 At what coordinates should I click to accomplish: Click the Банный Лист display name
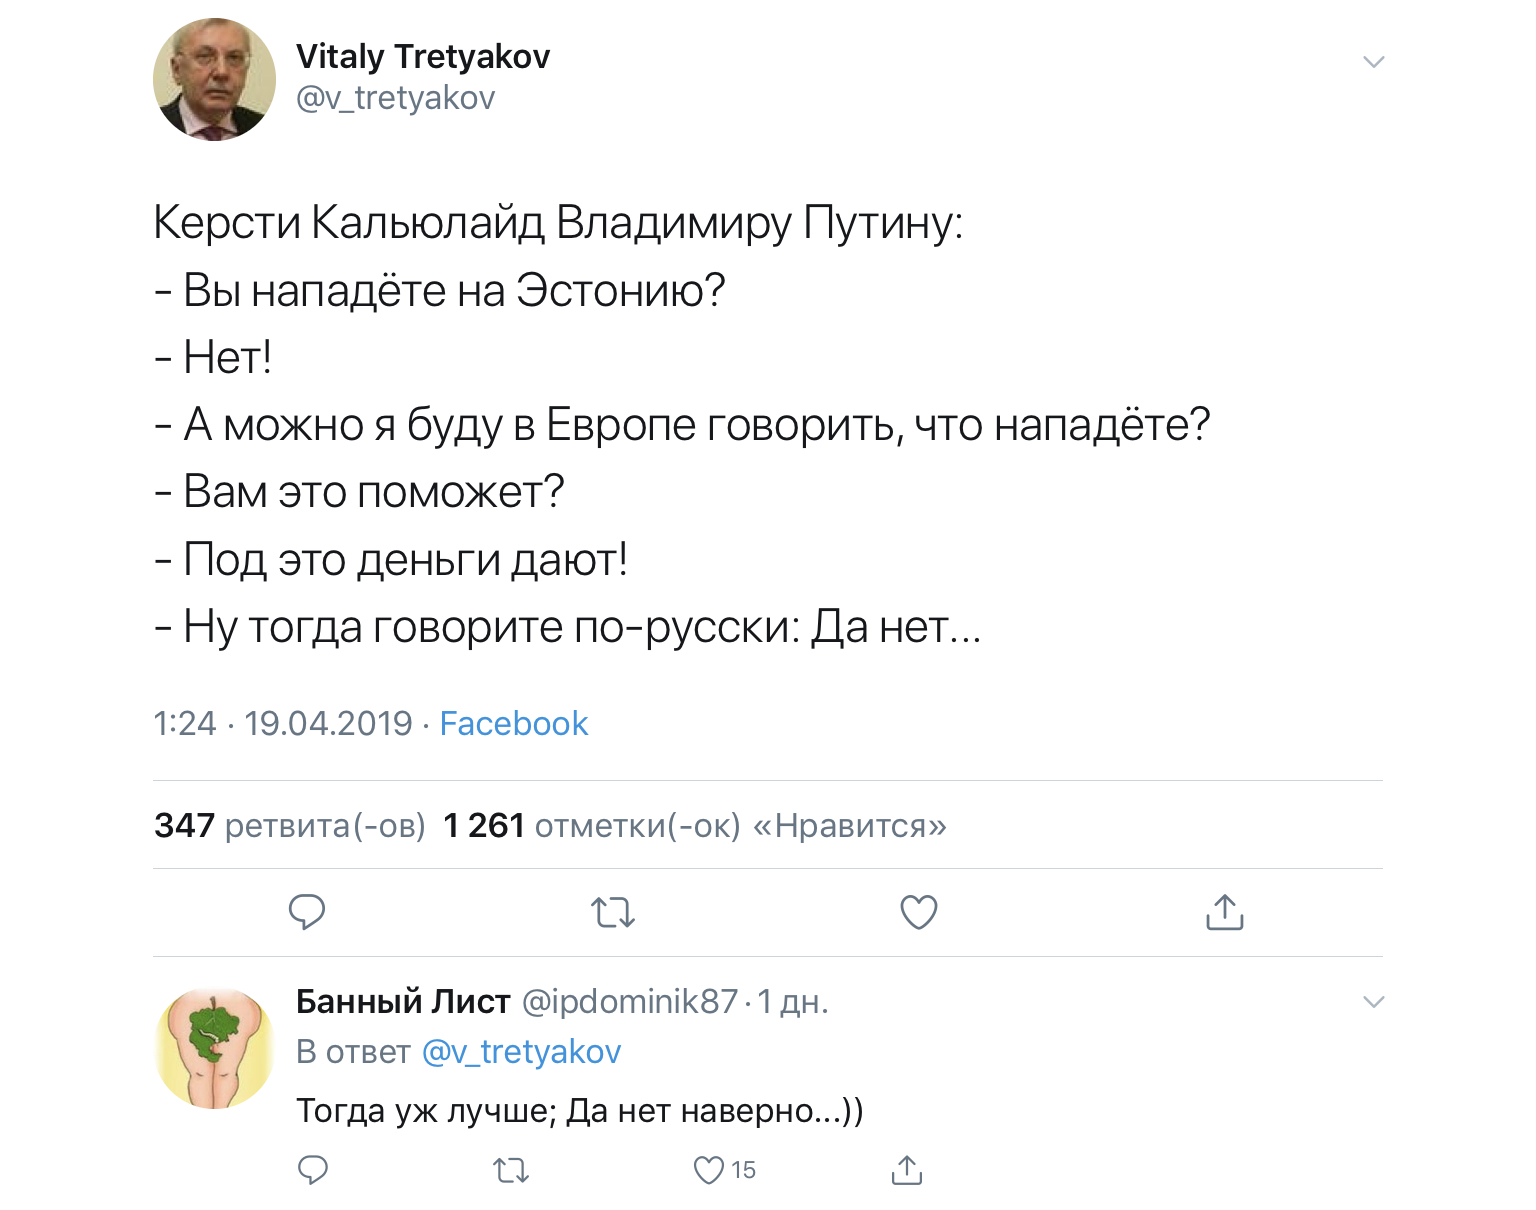pos(403,1001)
